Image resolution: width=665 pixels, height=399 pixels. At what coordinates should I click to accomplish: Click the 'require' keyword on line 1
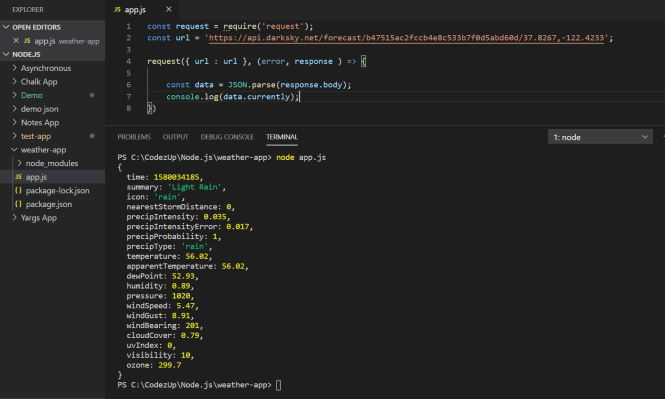pos(240,26)
